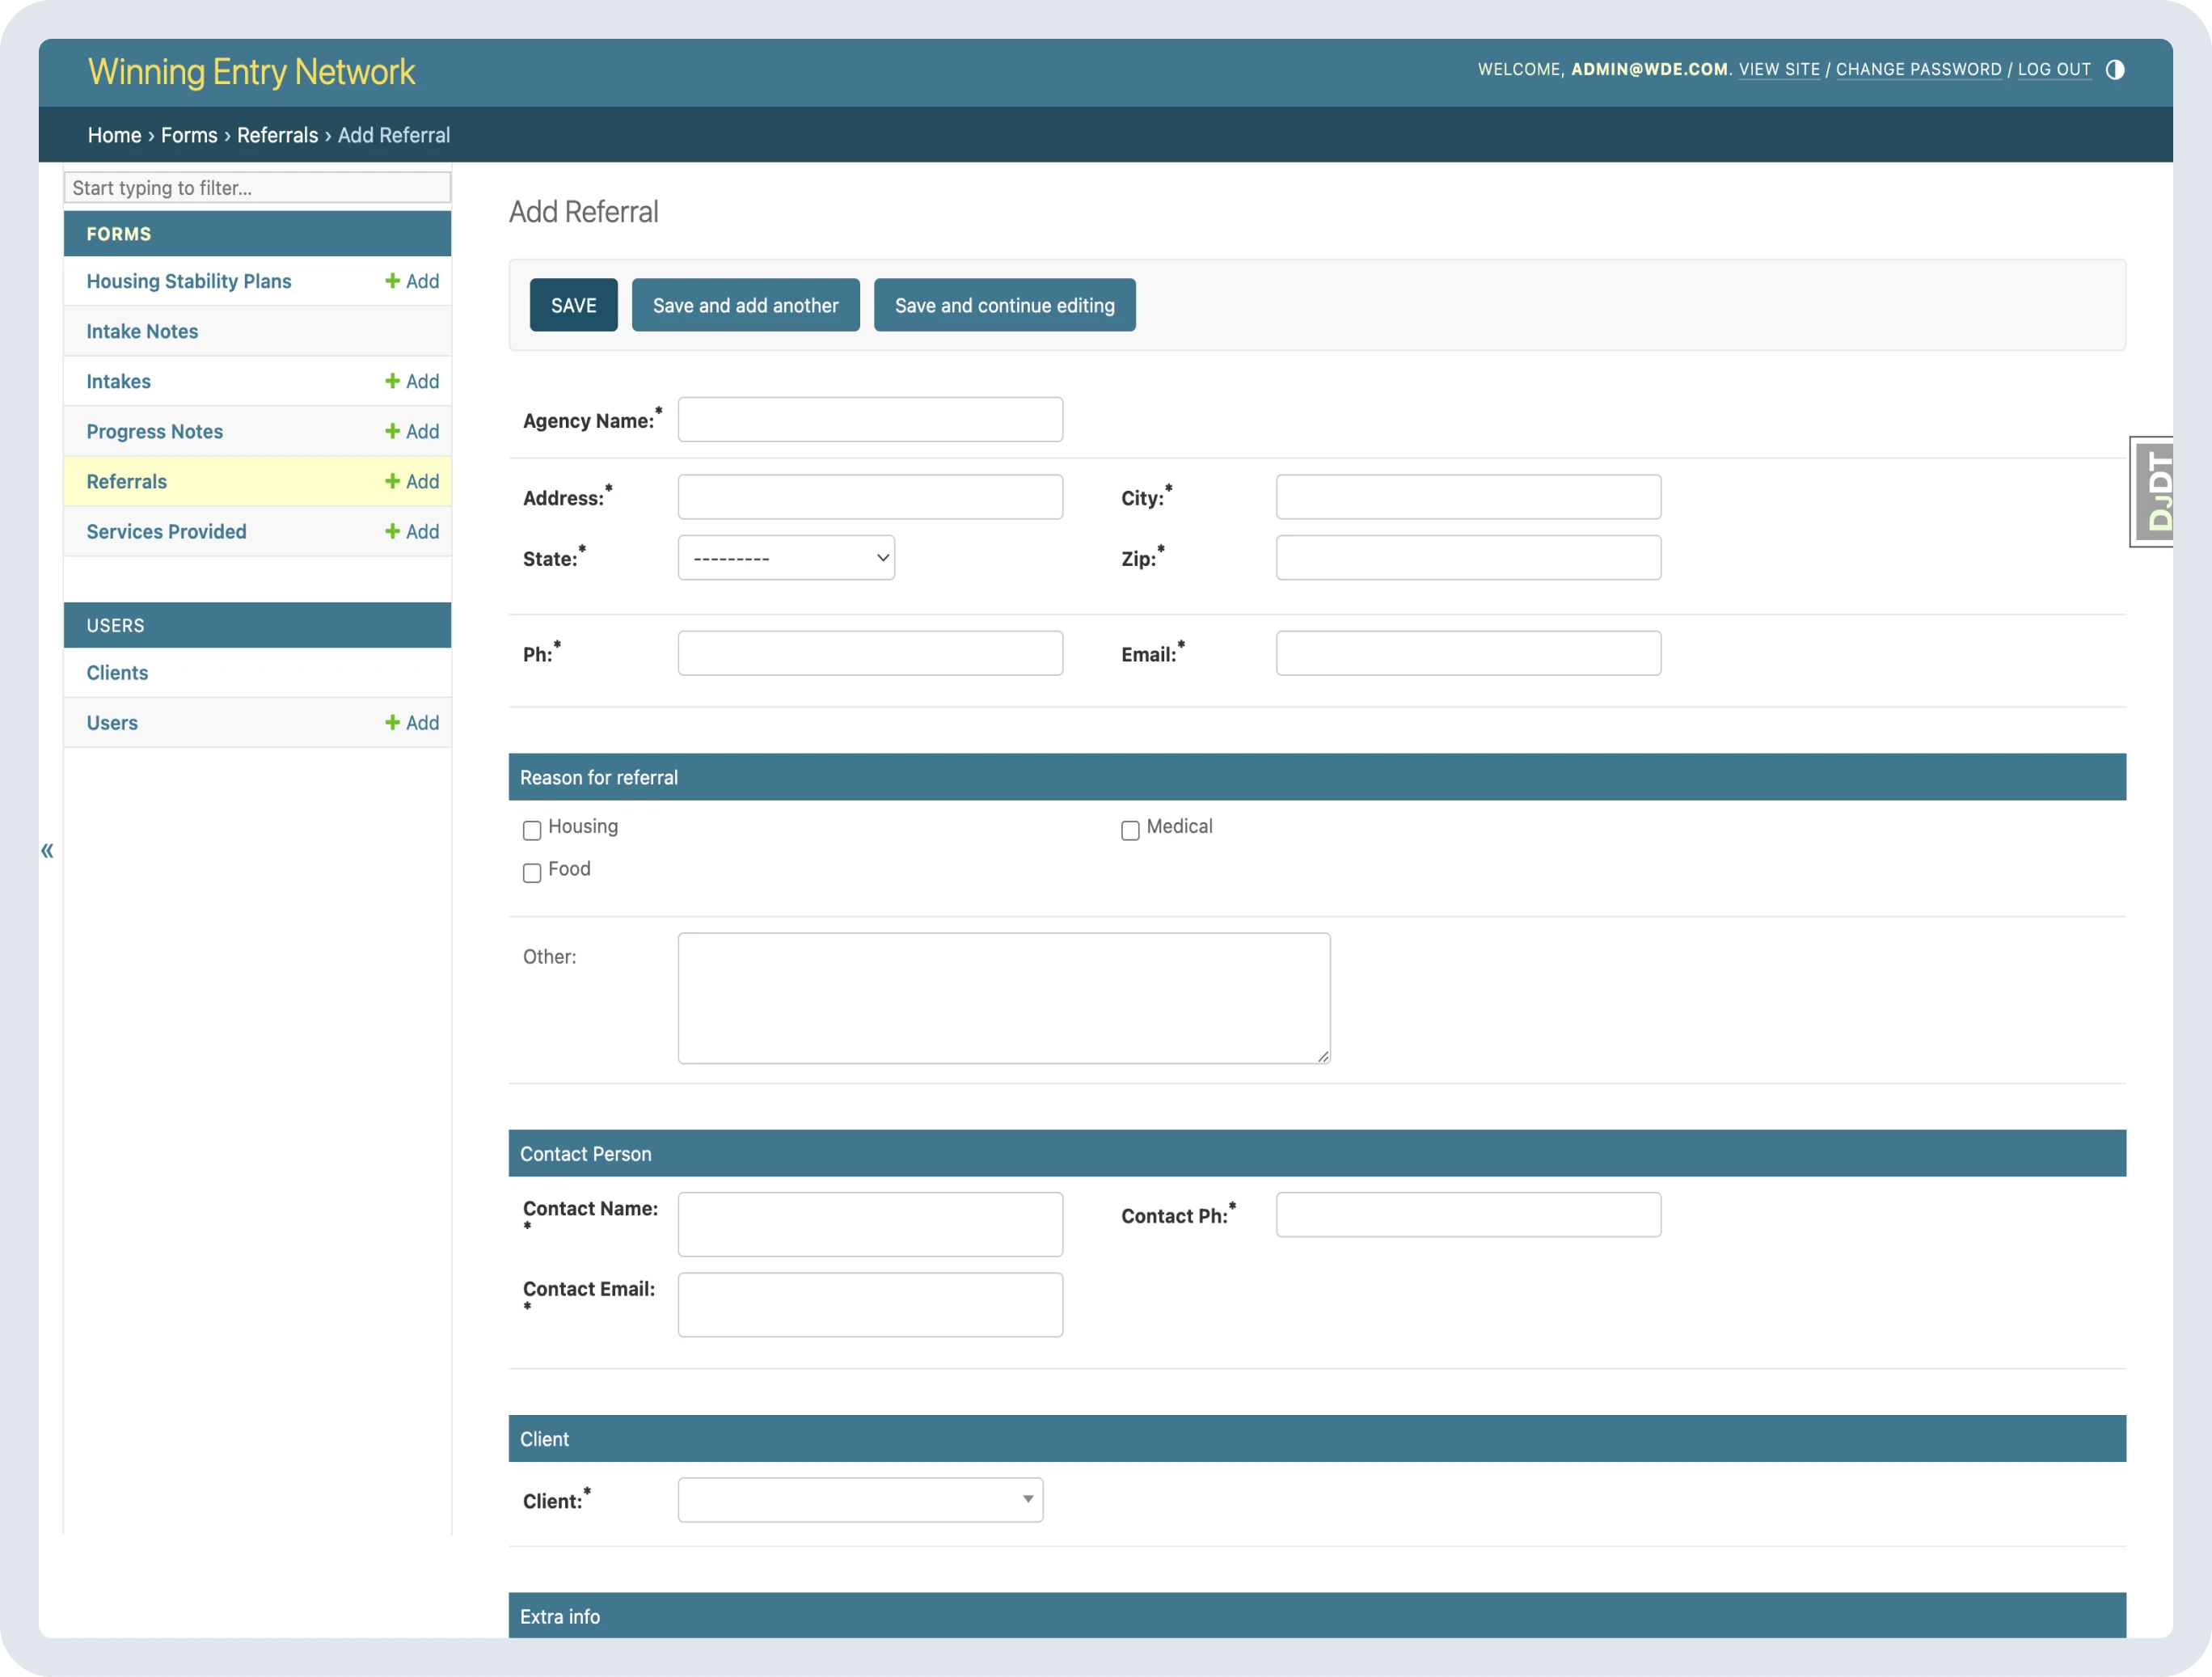Click Add next to Services Provided
The width and height of the screenshot is (2212, 1677).
point(412,531)
